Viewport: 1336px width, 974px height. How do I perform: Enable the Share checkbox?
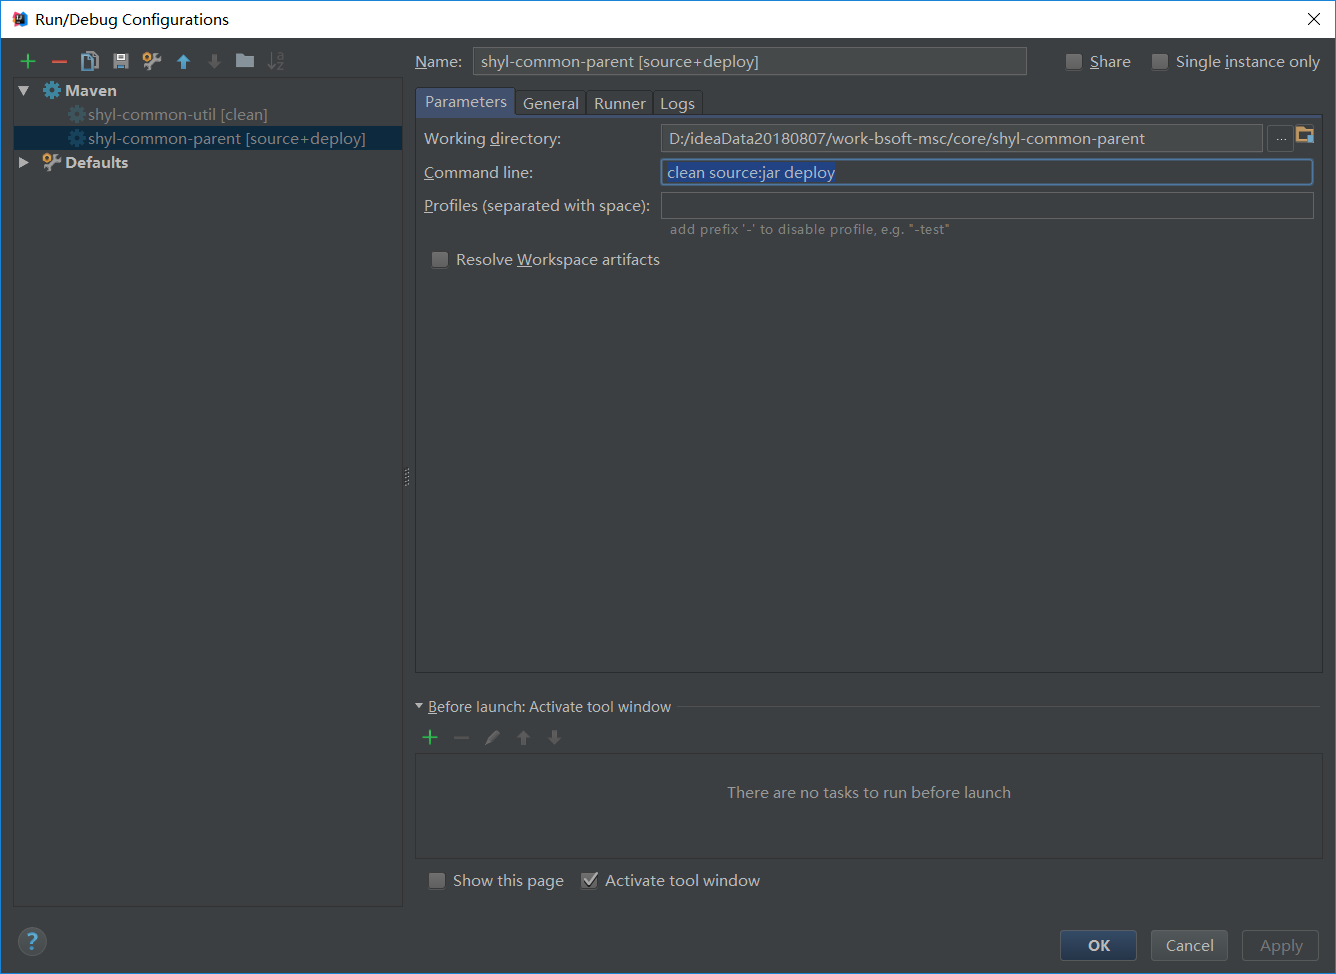1074,61
